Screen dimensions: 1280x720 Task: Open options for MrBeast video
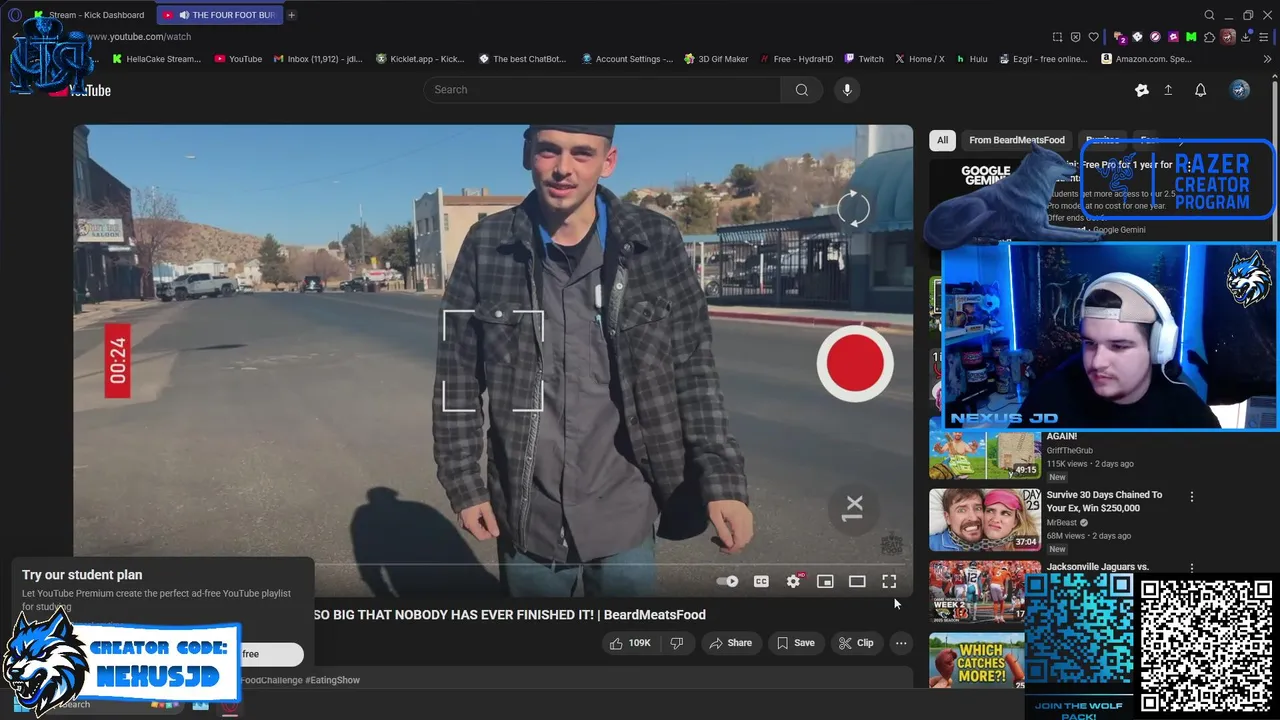[1191, 496]
